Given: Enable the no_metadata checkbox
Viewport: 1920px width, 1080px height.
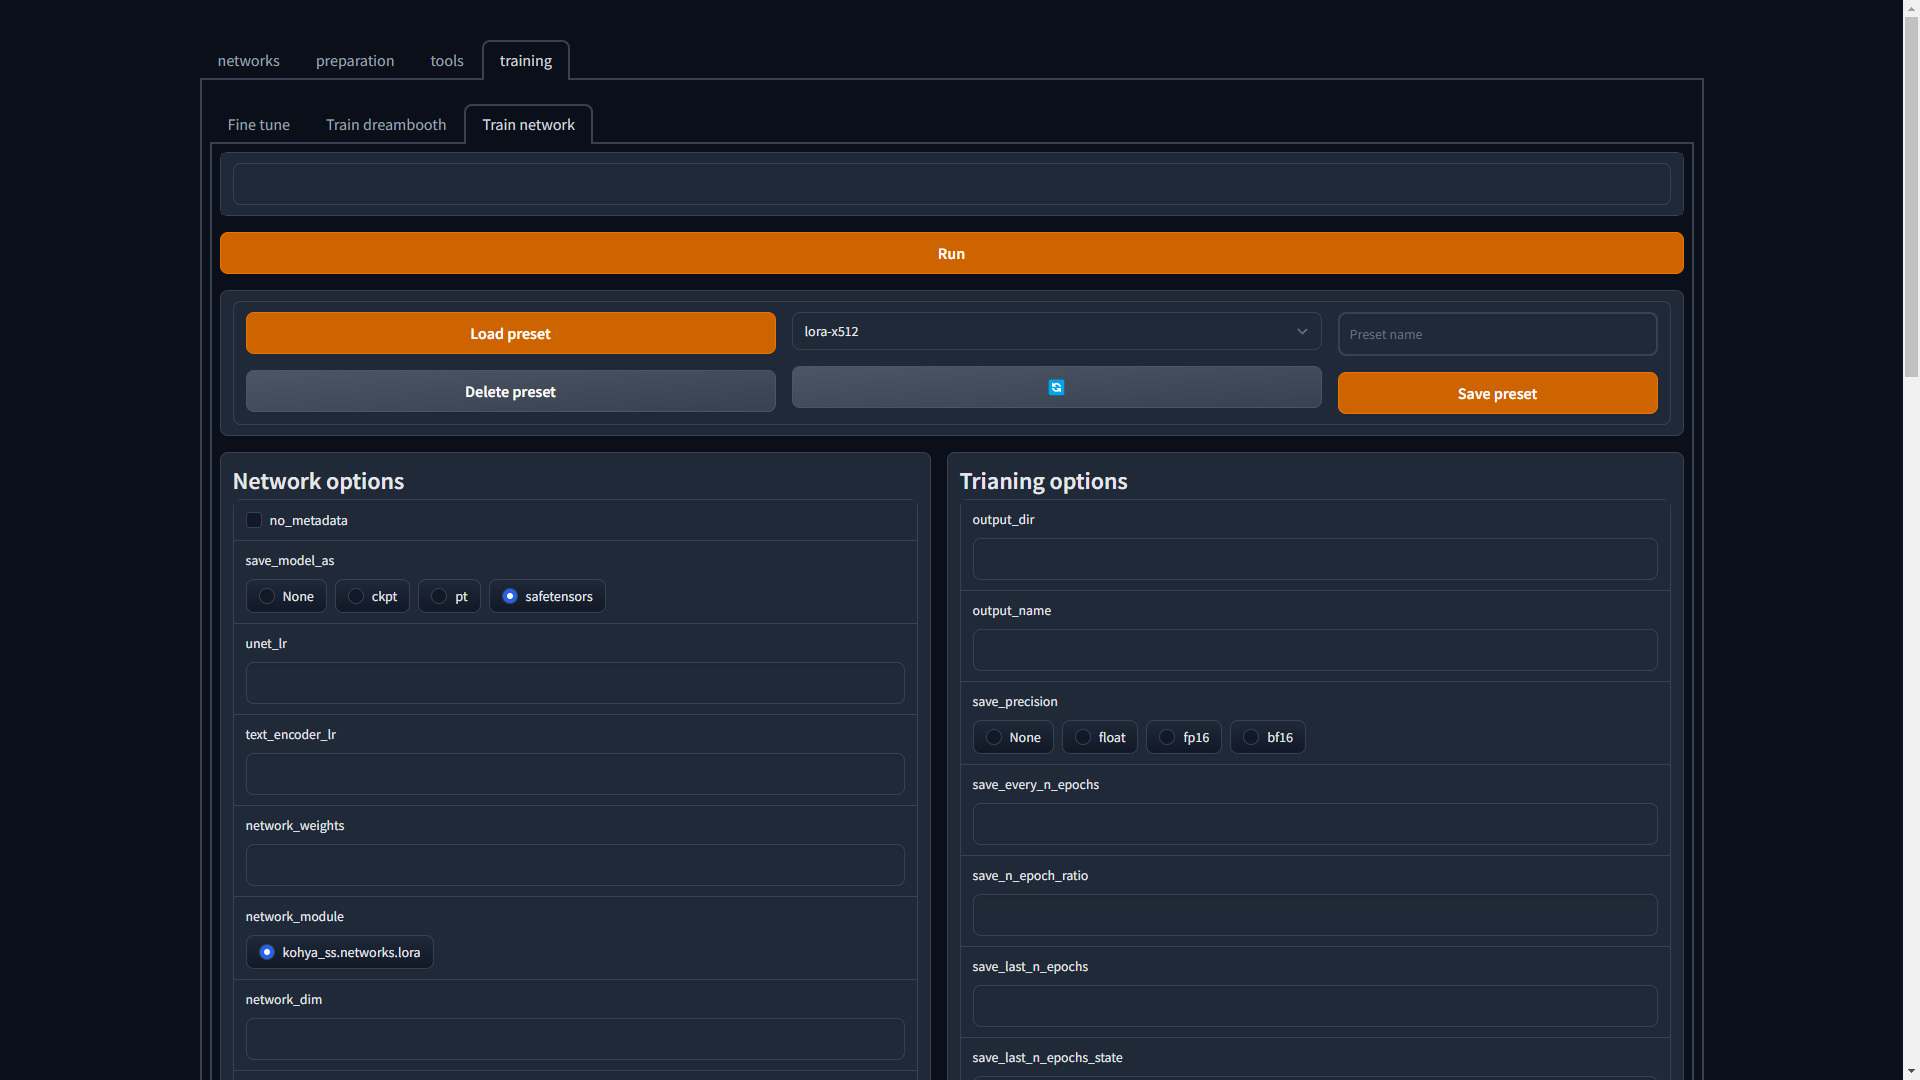Looking at the screenshot, I should [x=254, y=520].
